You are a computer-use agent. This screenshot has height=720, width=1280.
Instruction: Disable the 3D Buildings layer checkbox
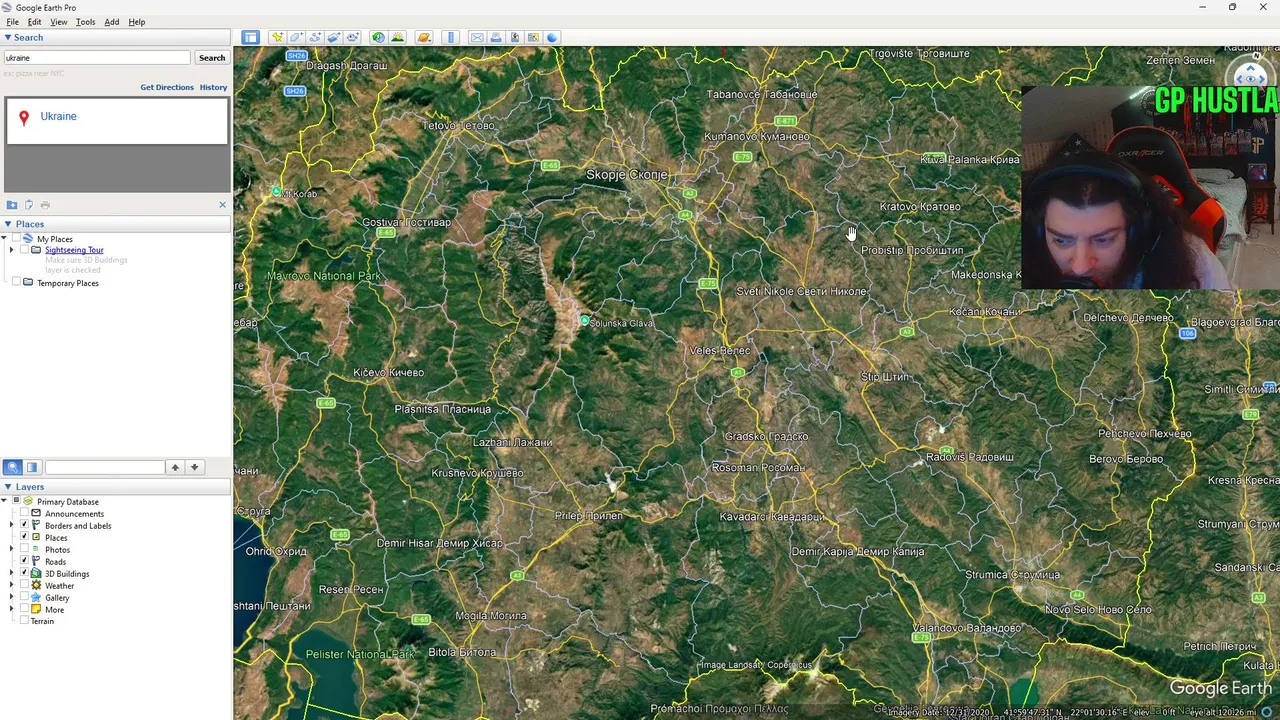pos(24,573)
